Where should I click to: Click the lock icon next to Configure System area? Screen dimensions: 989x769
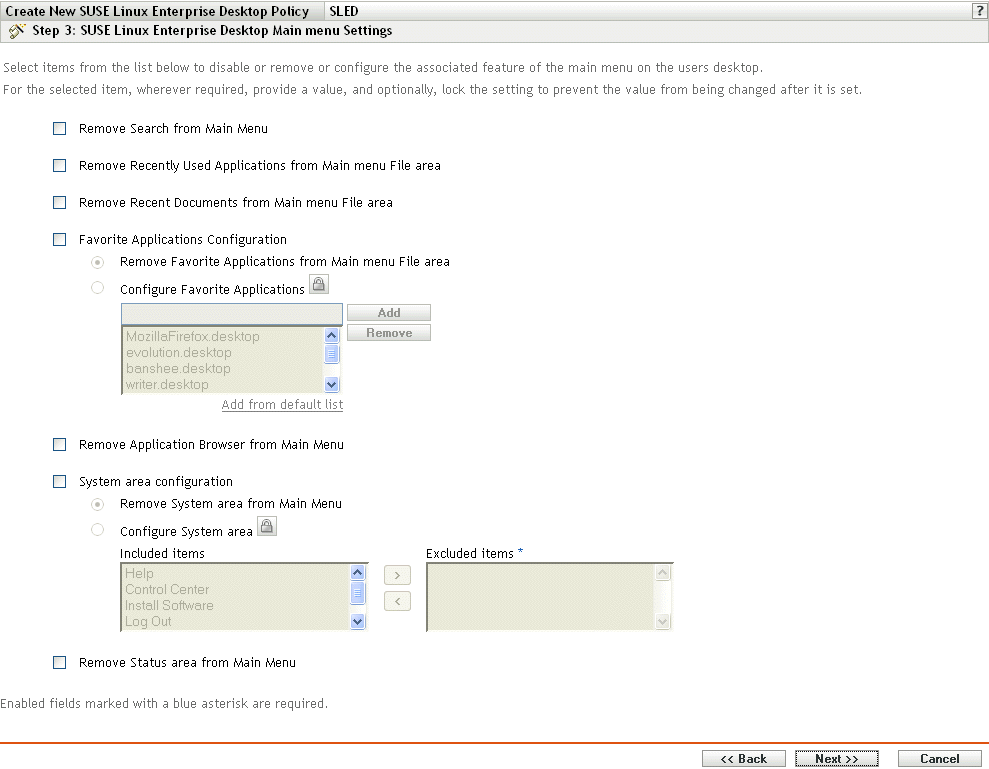click(x=266, y=527)
